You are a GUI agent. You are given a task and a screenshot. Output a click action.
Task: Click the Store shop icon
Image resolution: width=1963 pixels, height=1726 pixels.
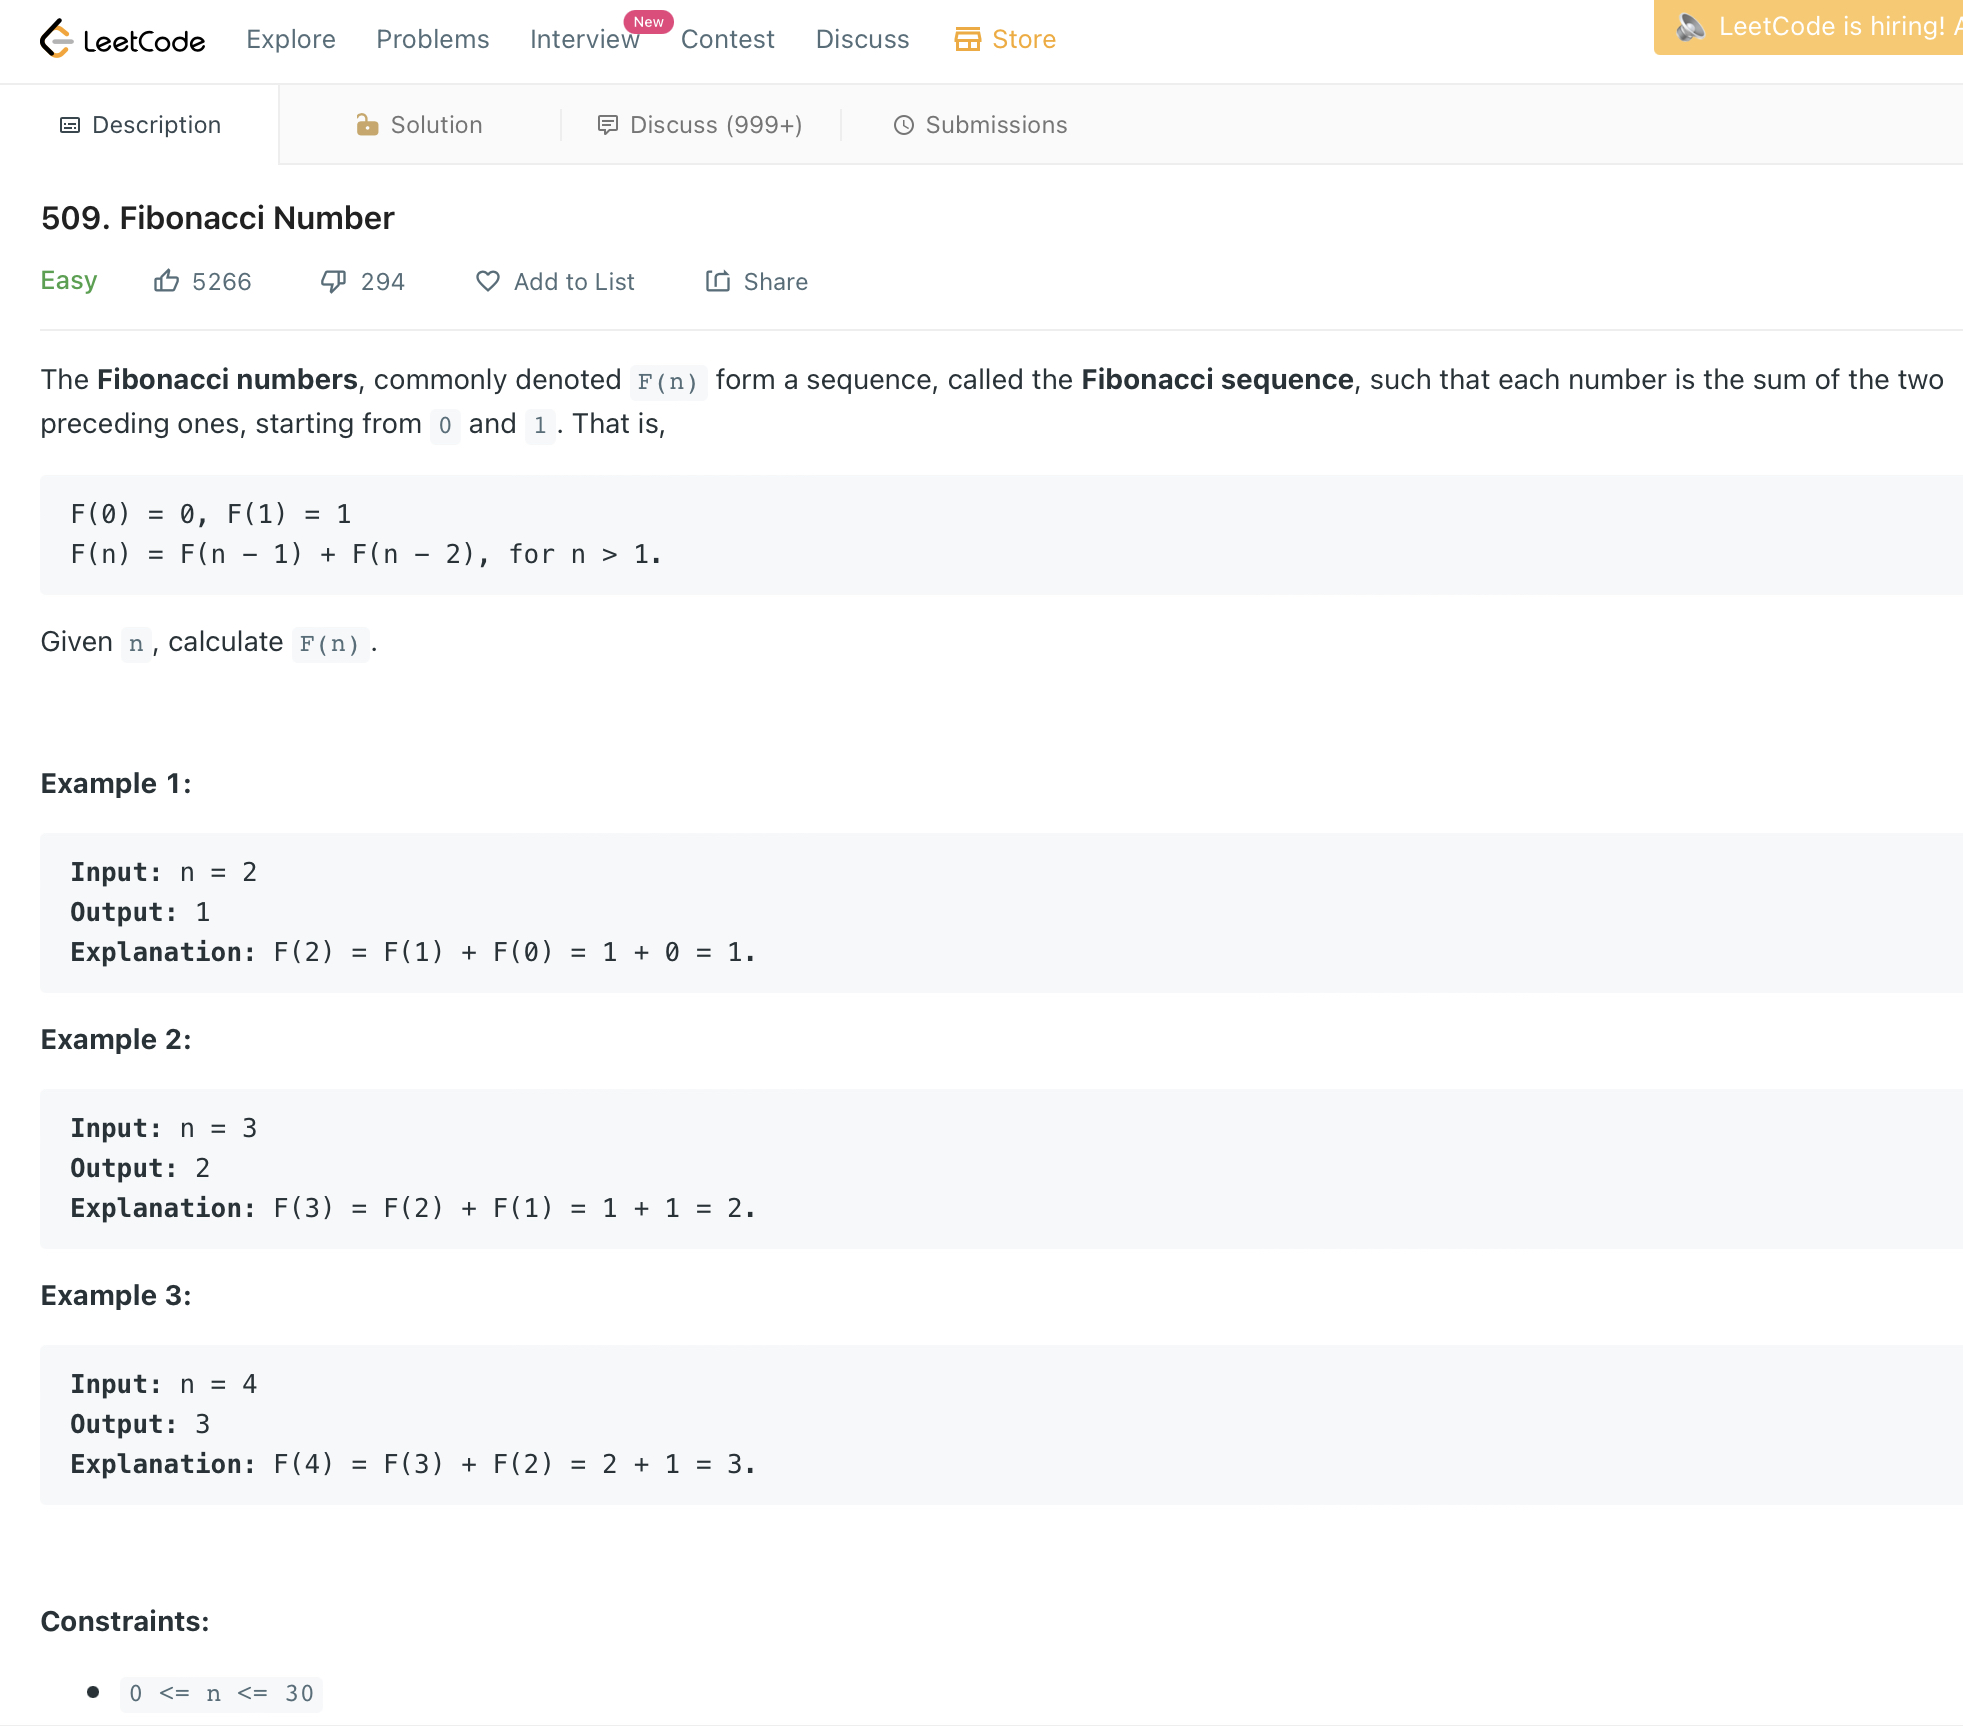pos(967,39)
